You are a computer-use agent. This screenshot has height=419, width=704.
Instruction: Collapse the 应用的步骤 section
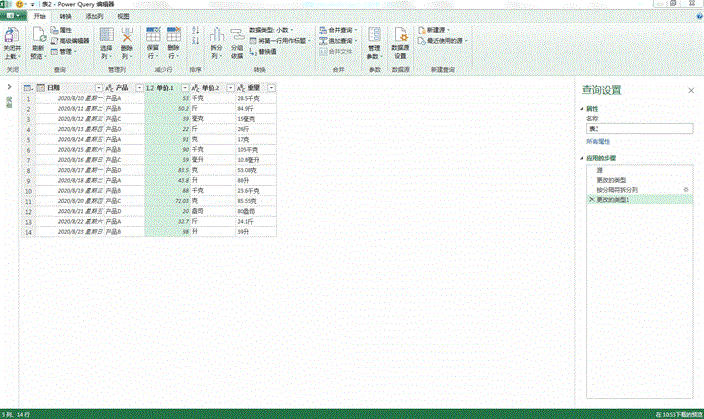click(x=581, y=159)
